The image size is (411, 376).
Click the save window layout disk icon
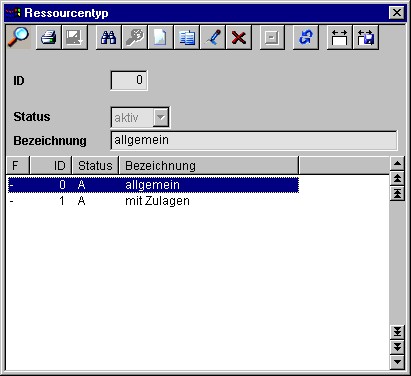pos(366,37)
